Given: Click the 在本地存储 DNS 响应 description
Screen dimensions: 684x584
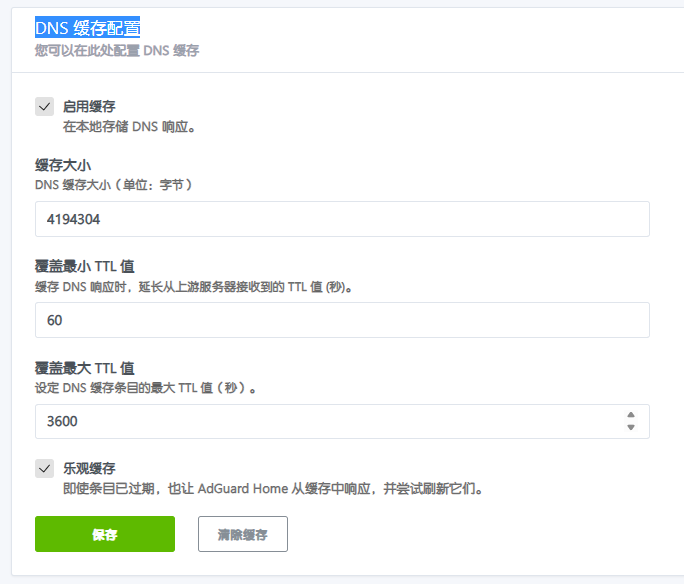Looking at the screenshot, I should click(x=128, y=127).
